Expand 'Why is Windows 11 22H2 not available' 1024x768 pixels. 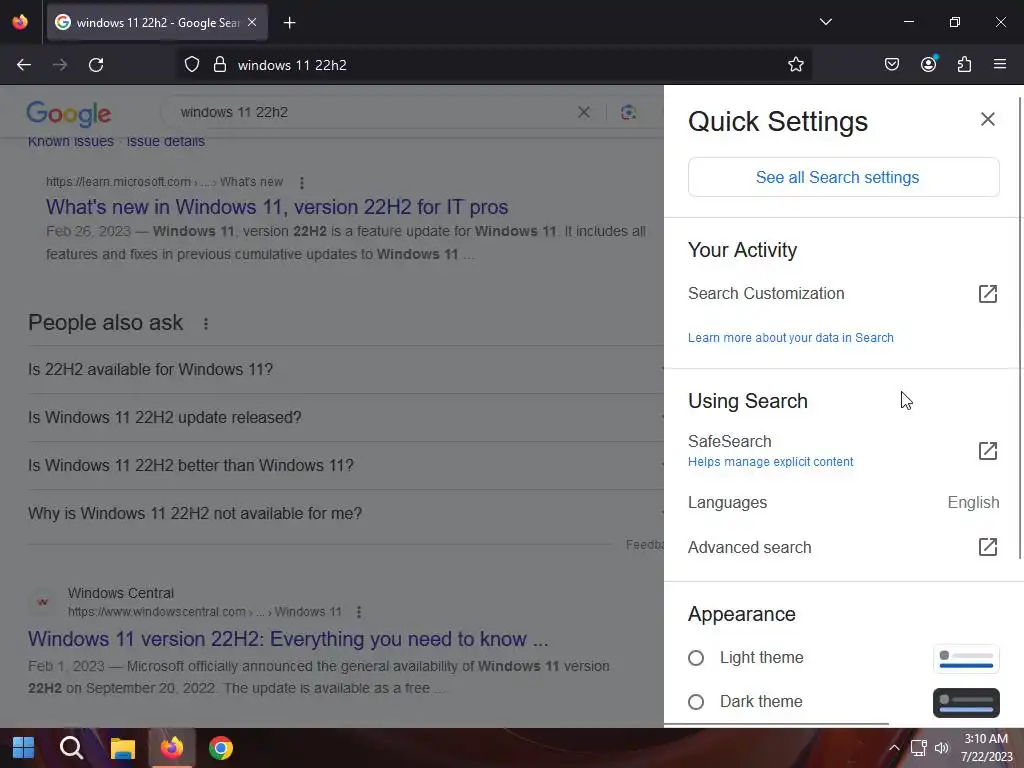pos(345,514)
